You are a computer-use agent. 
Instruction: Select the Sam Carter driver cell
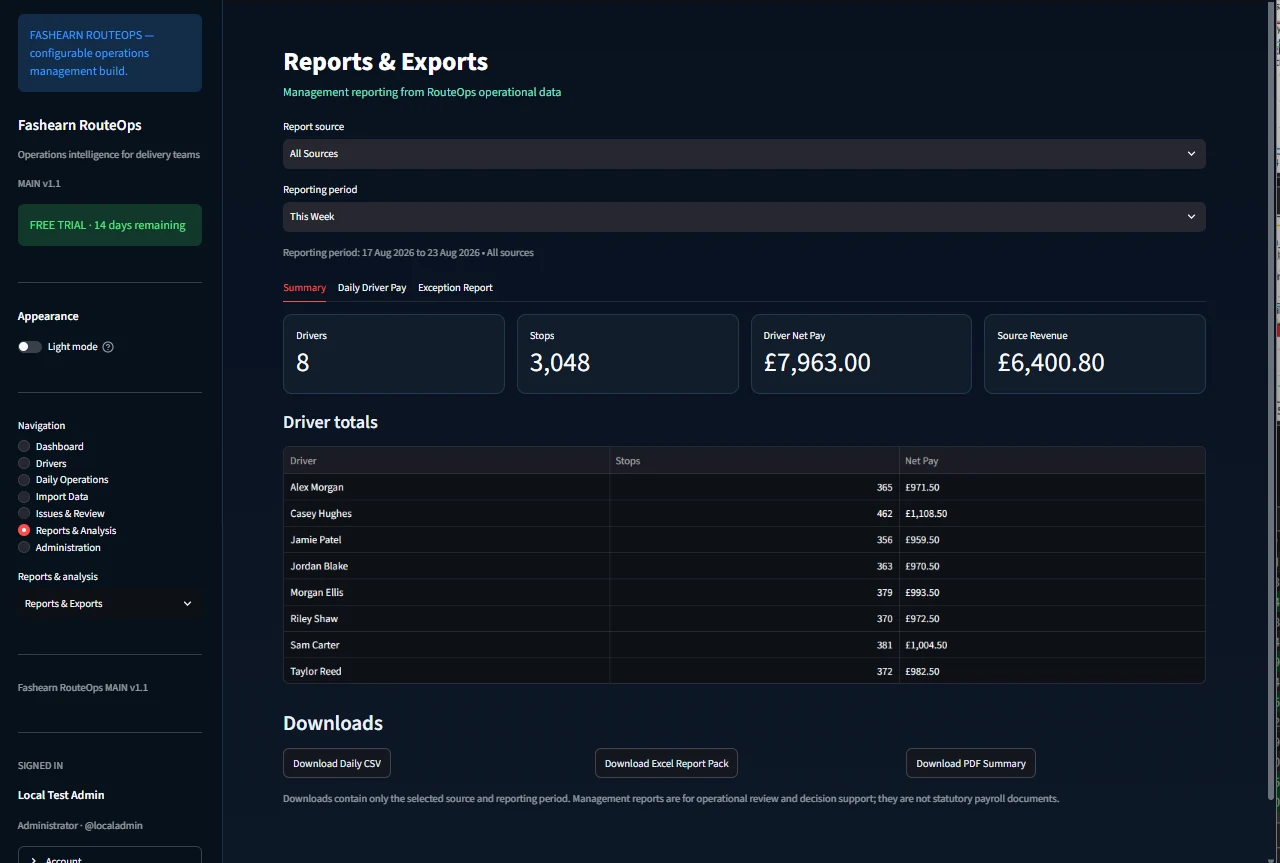point(447,645)
